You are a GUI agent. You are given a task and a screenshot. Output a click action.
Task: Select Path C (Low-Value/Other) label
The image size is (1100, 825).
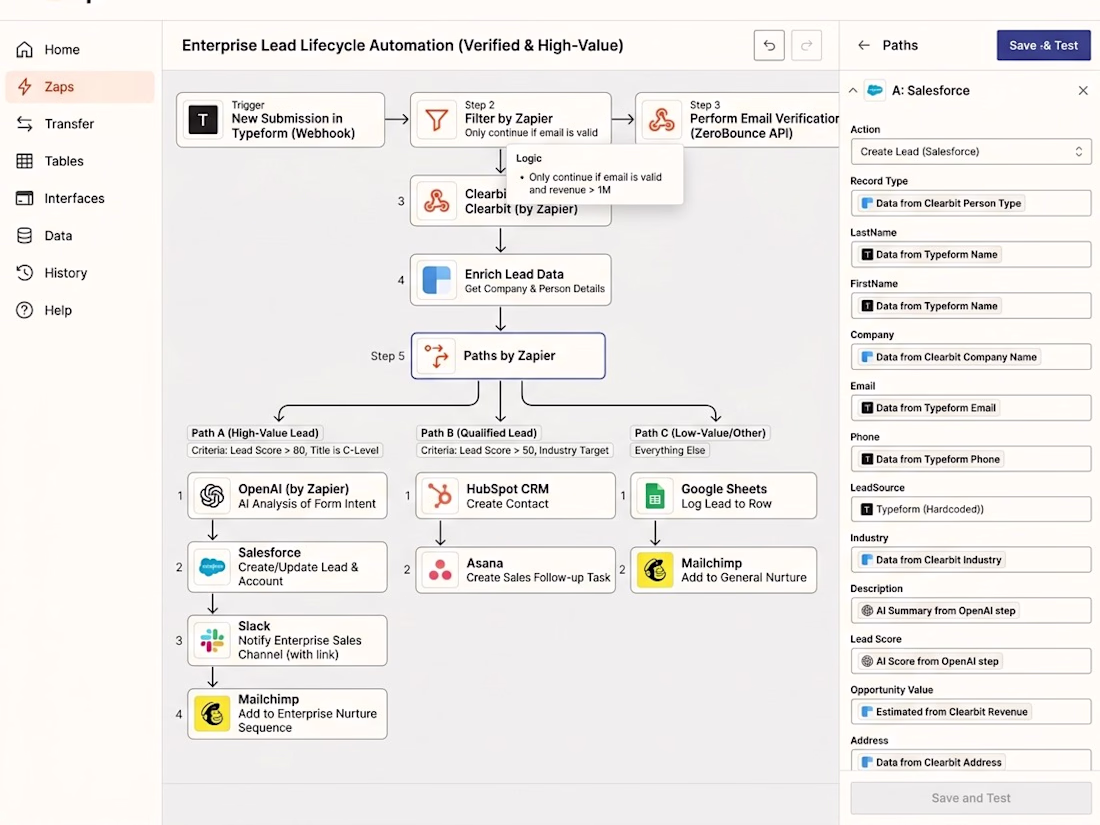click(700, 434)
